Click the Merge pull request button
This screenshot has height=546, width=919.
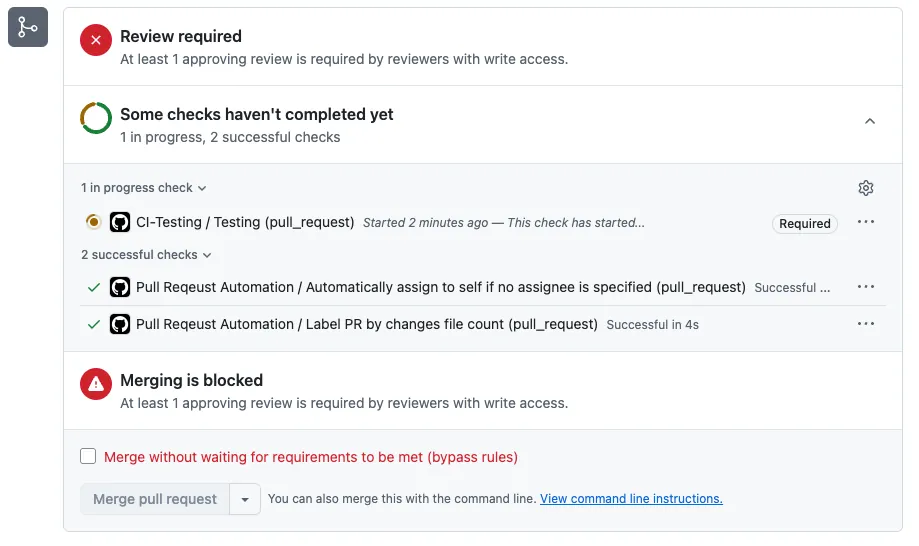pos(155,499)
